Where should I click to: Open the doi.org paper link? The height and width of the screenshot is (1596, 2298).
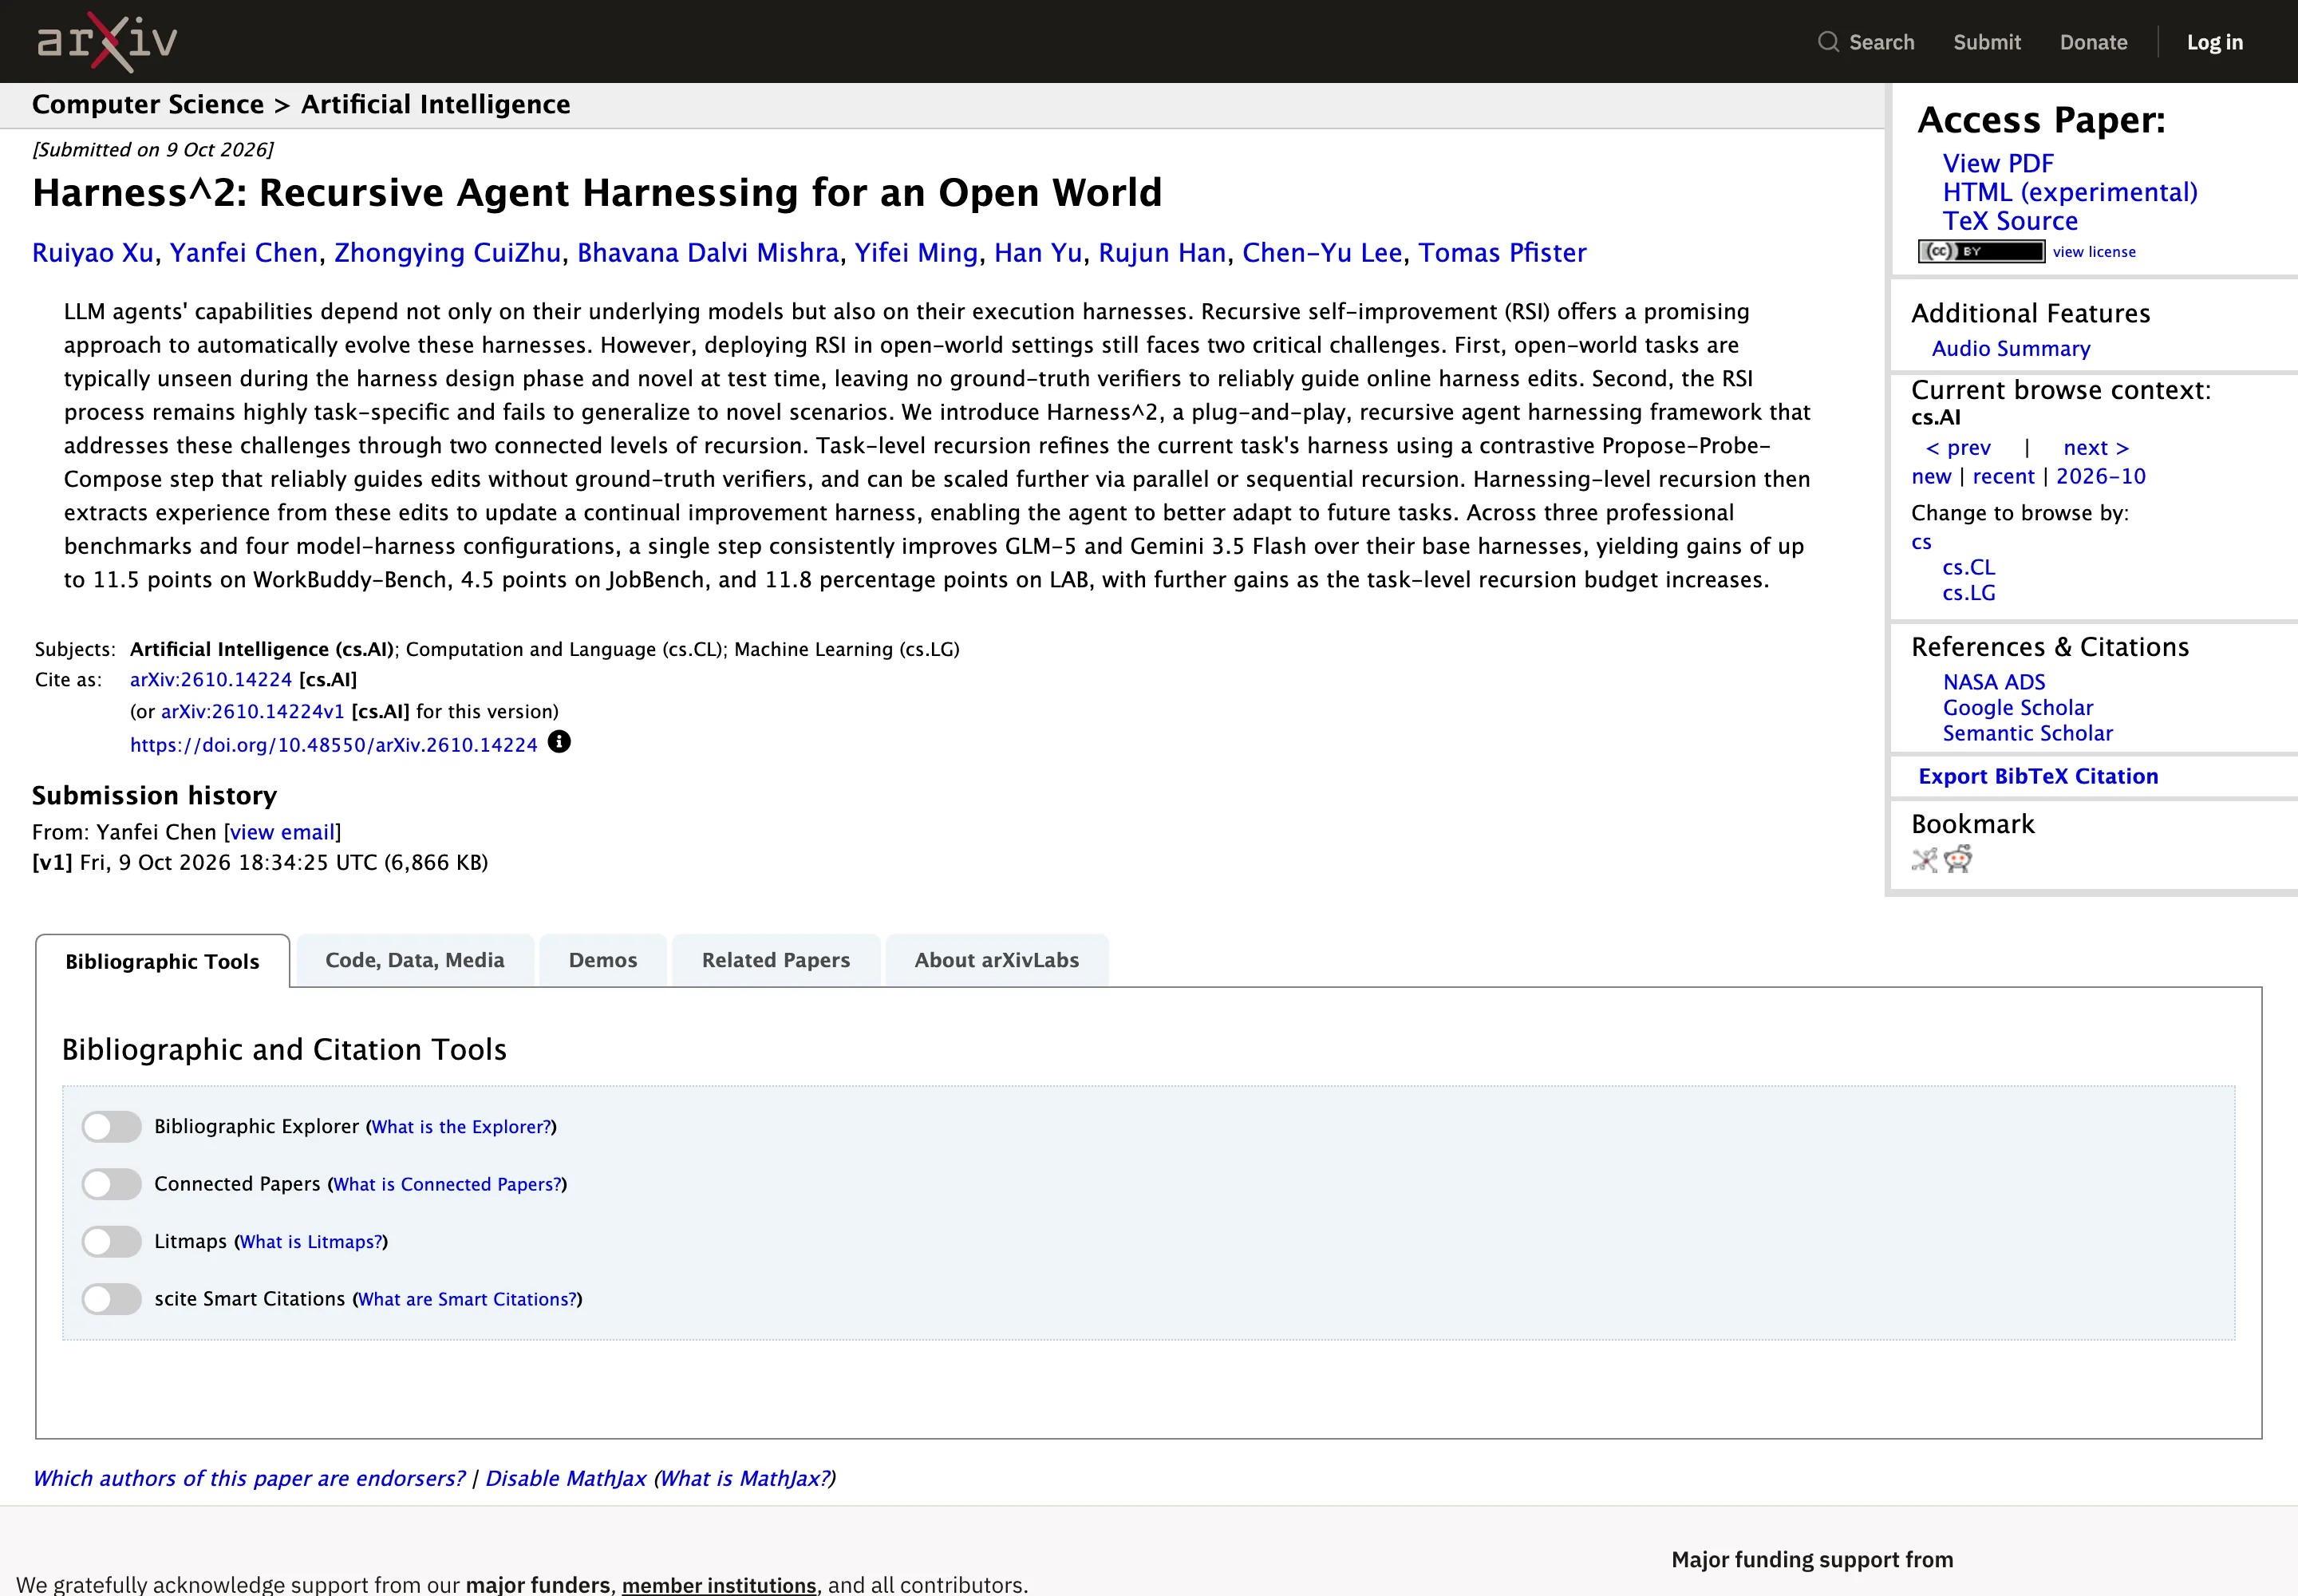pos(334,745)
